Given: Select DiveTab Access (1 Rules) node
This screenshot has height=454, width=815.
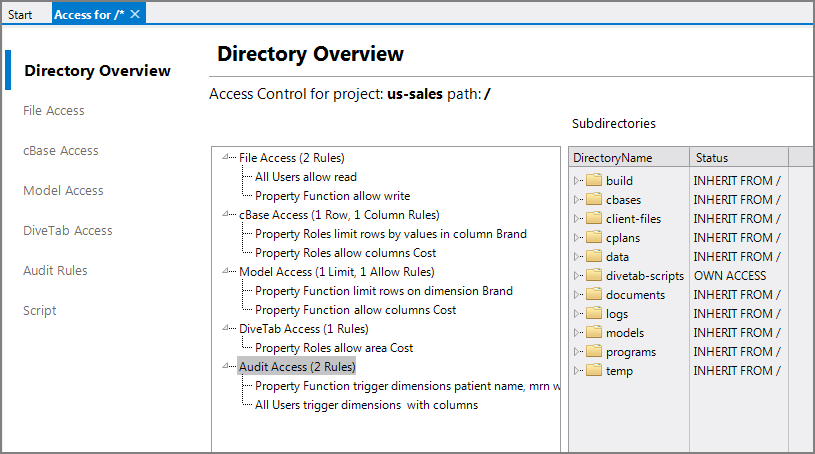Looking at the screenshot, I should click(x=304, y=329).
